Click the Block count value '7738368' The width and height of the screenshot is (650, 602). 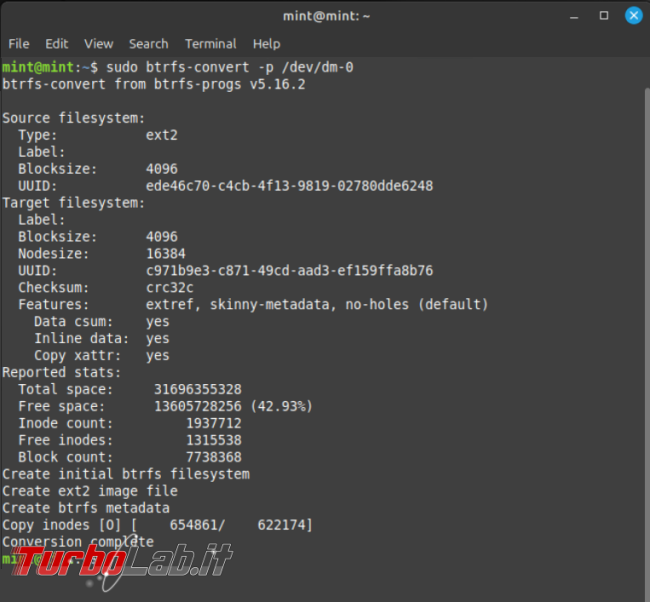click(213, 457)
